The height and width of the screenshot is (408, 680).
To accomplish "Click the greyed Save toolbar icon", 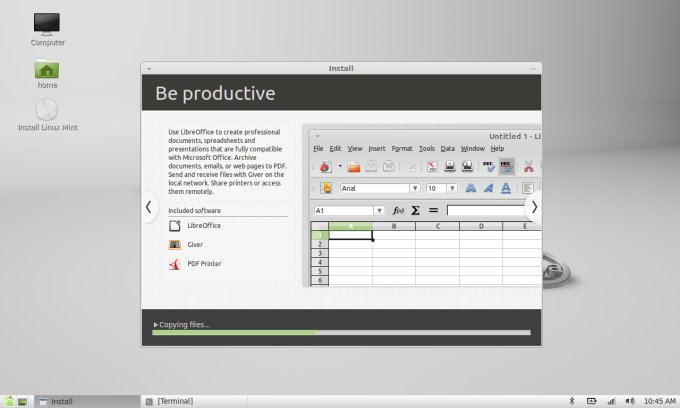I will click(x=371, y=166).
